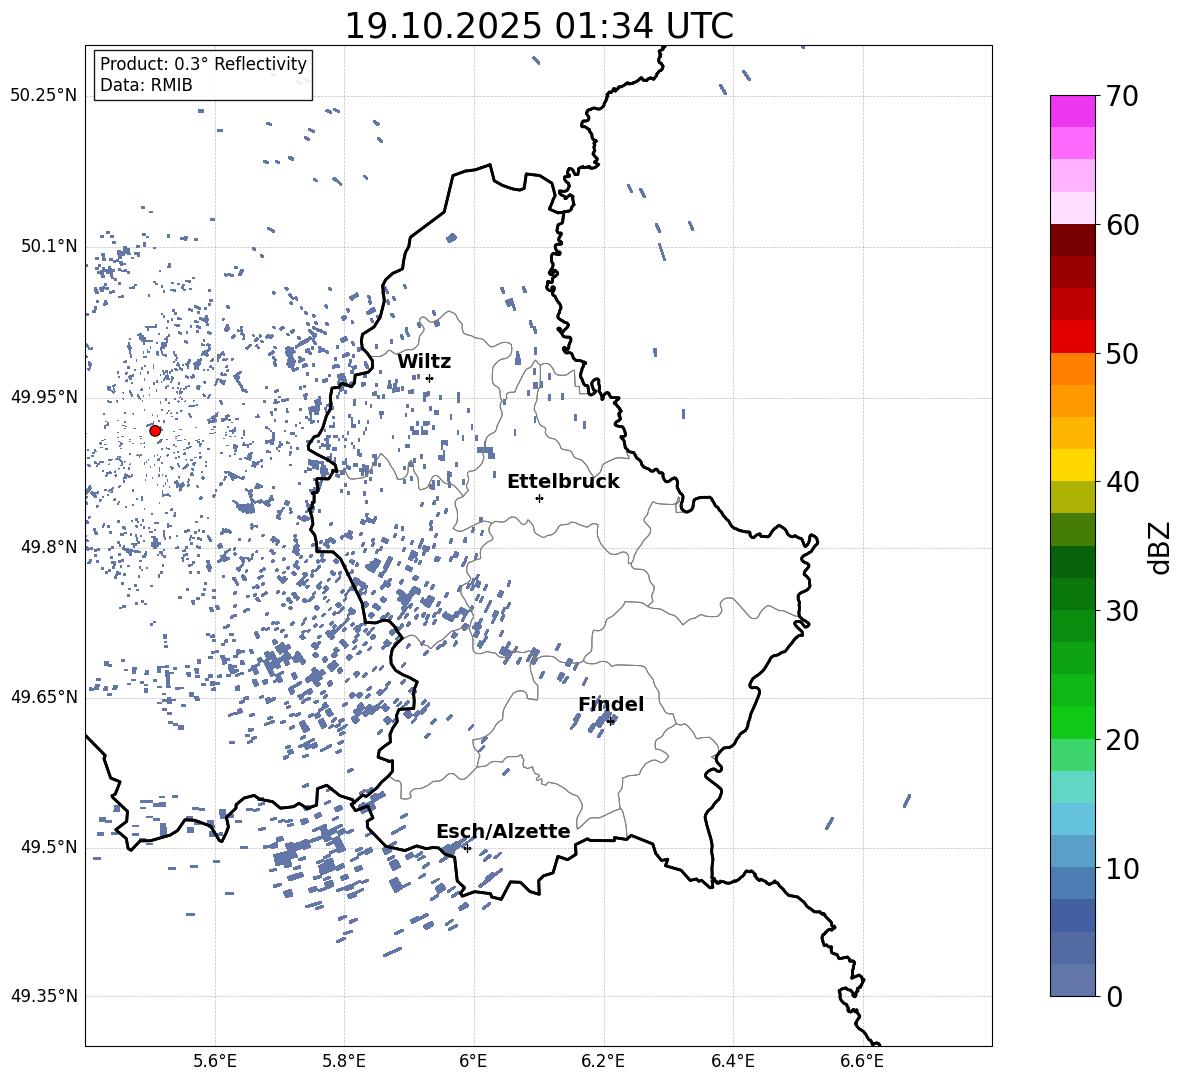The image size is (1184, 1081).
Task: Click the Findel station cross marker
Action: click(x=610, y=722)
